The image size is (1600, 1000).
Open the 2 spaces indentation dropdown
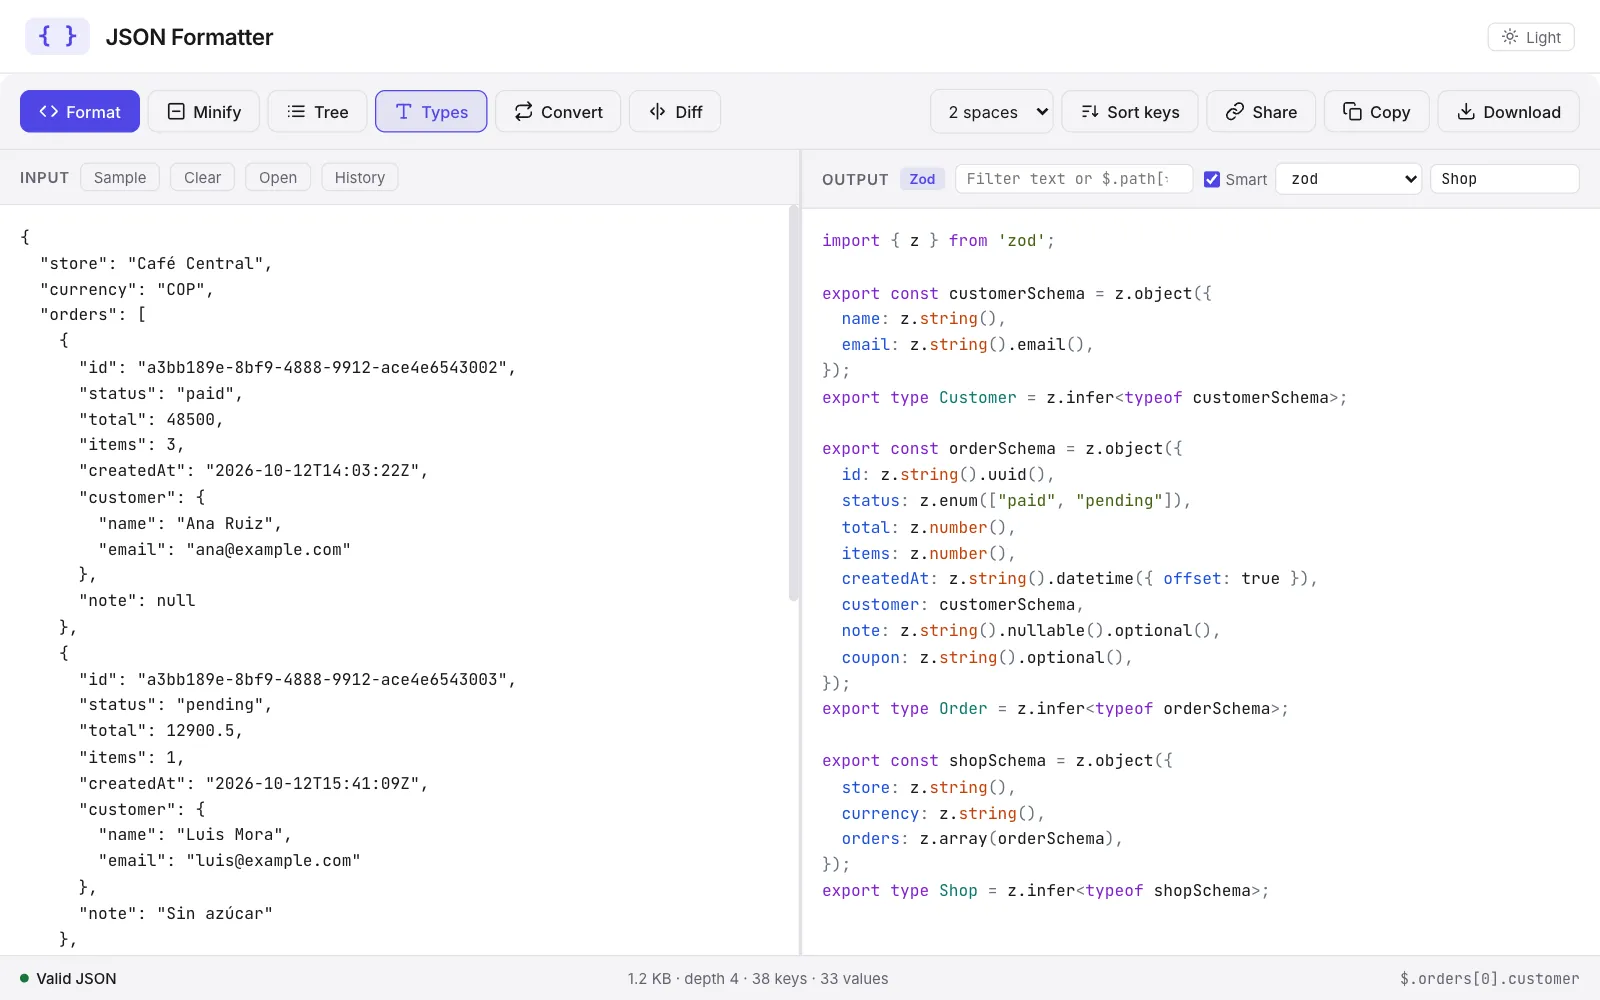[992, 112]
